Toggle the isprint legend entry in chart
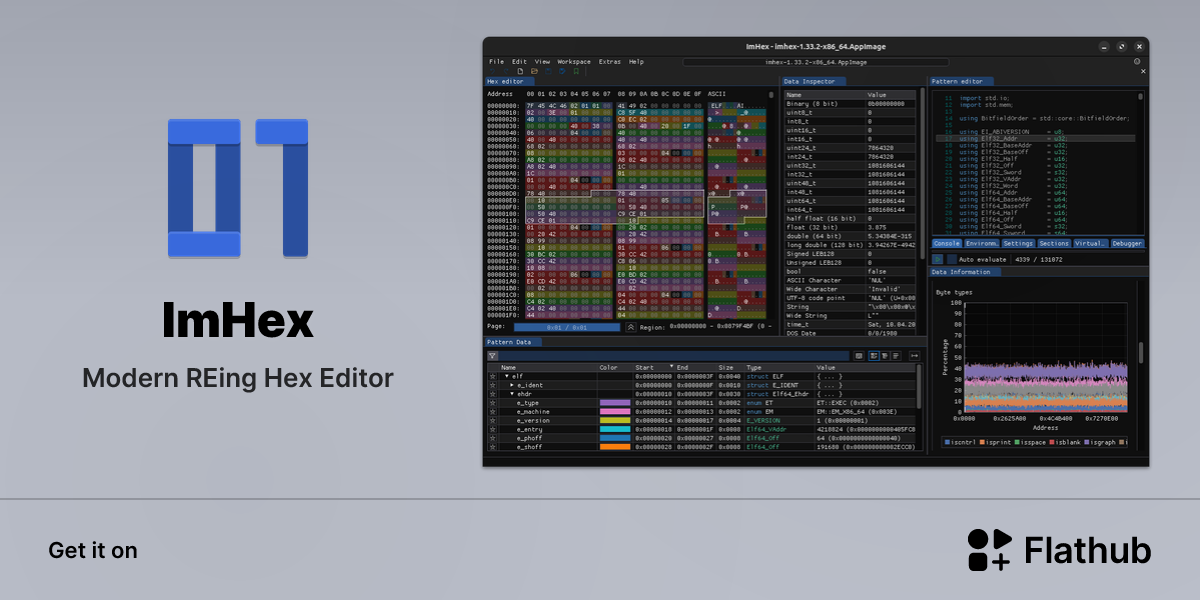 point(995,441)
